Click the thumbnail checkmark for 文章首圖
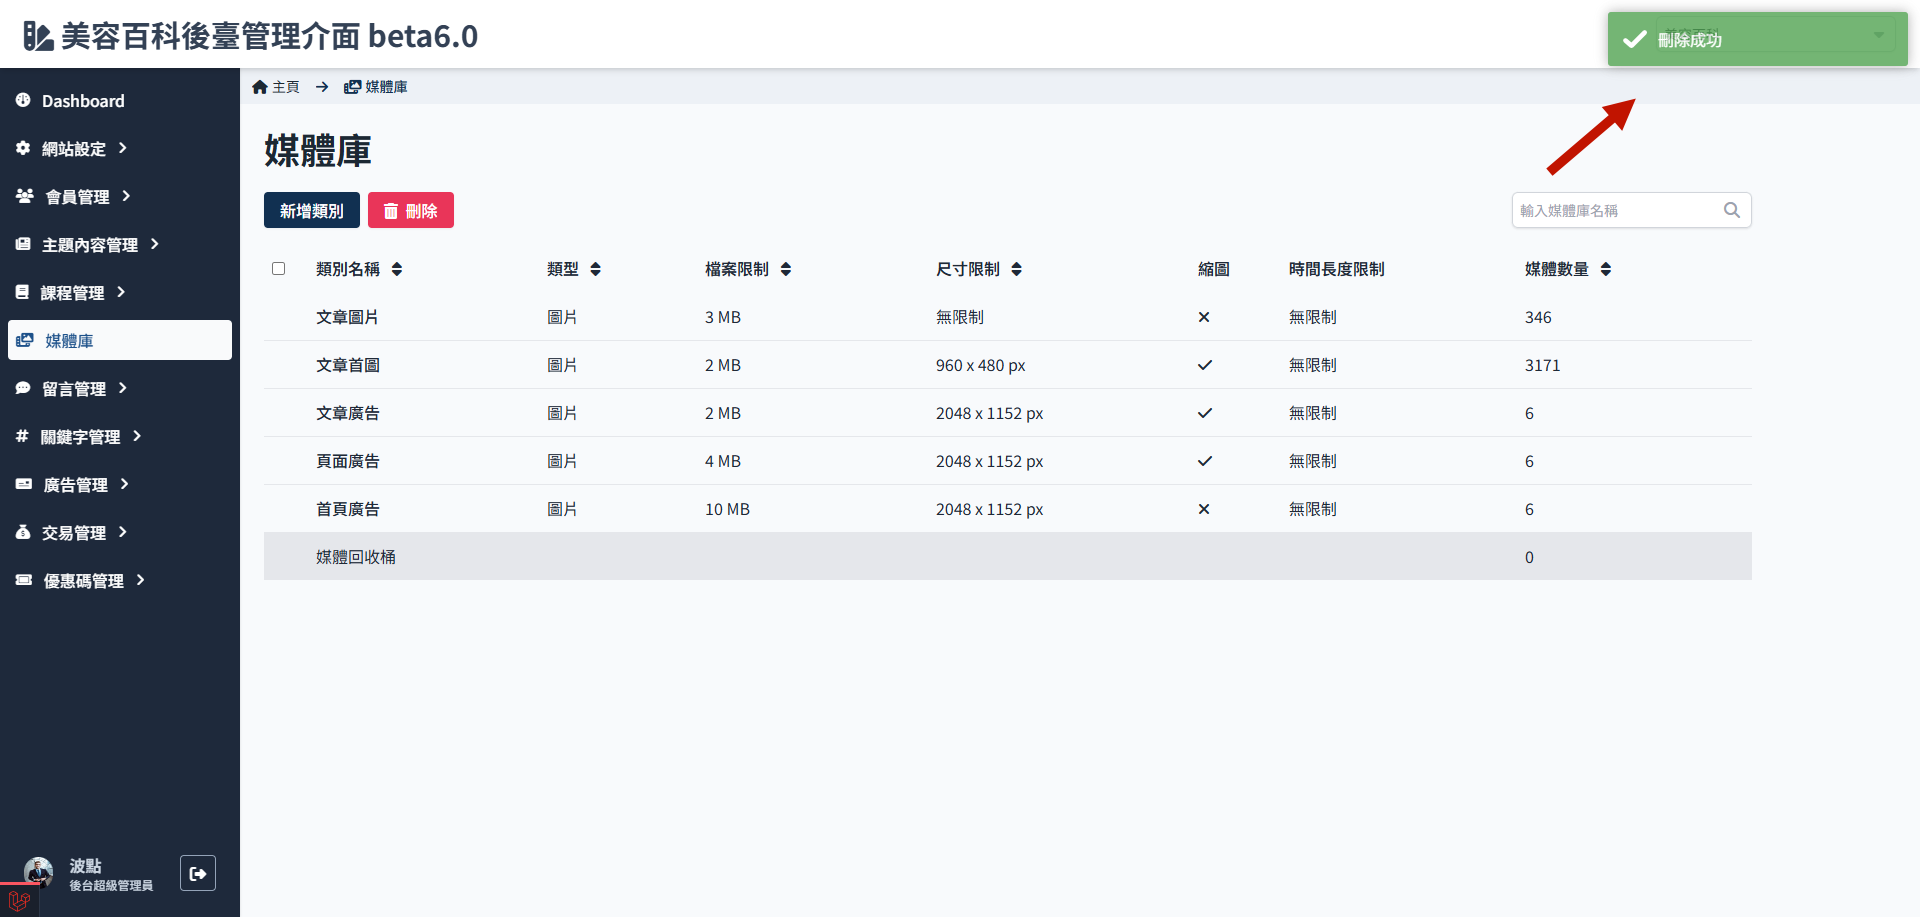 pos(1205,365)
